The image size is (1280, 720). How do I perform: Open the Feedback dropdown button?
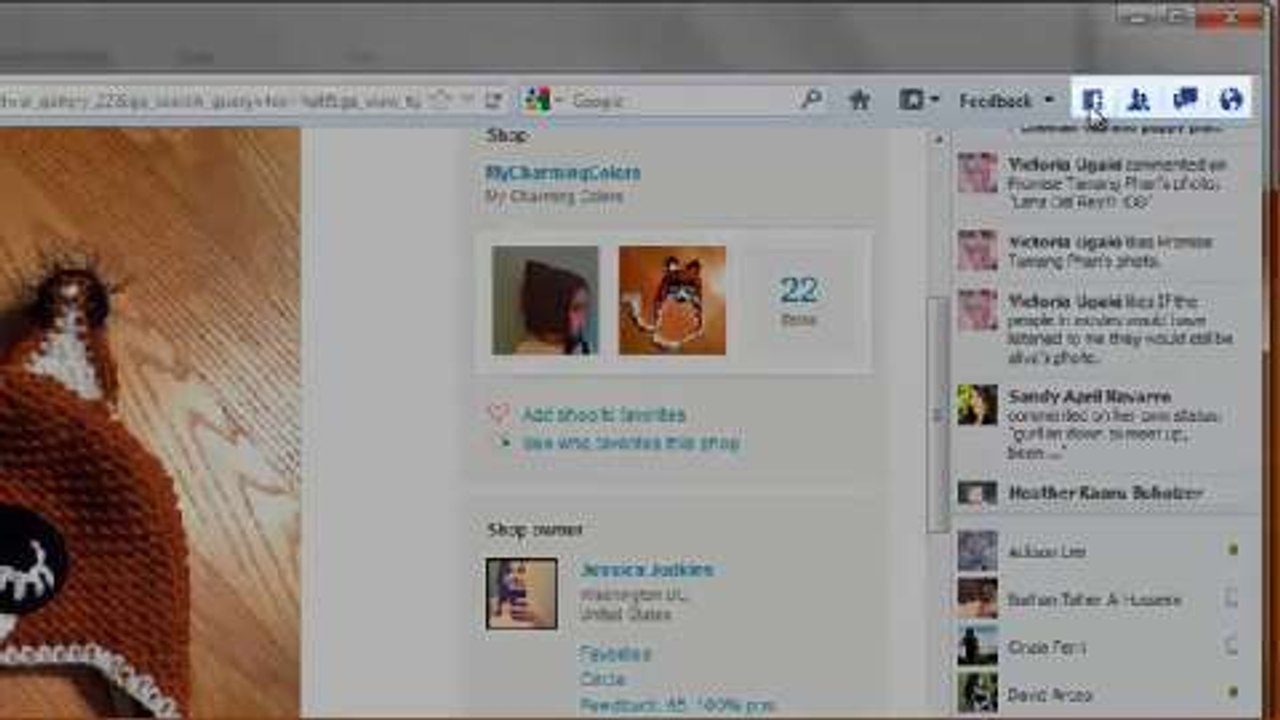click(1006, 100)
